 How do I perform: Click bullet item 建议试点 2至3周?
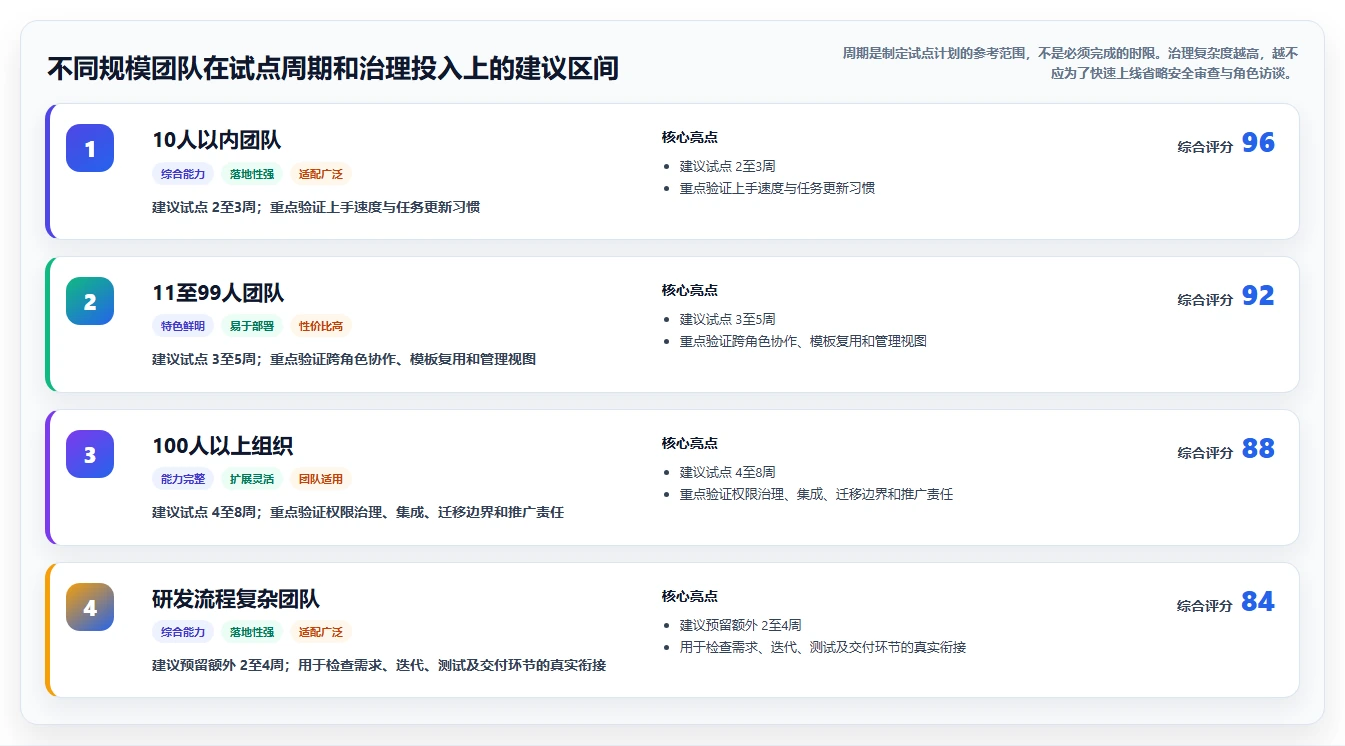click(727, 166)
